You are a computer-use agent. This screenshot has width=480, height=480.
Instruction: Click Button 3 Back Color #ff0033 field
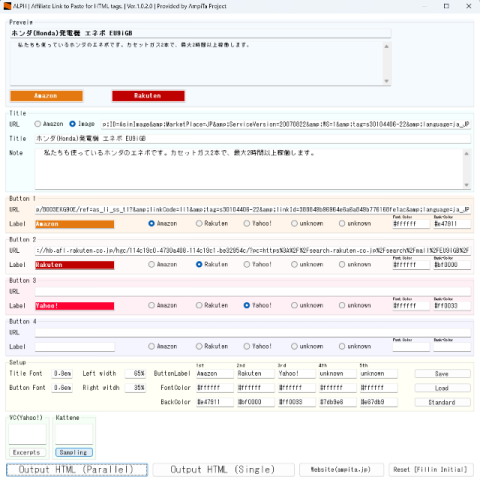452,306
